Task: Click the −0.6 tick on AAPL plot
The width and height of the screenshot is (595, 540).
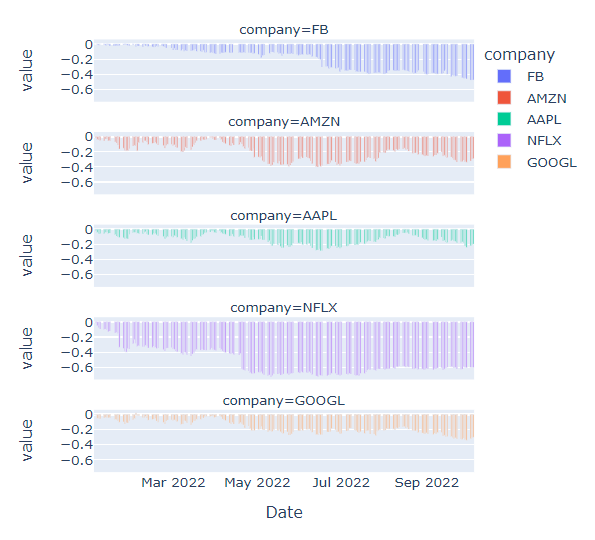Action: 77,274
